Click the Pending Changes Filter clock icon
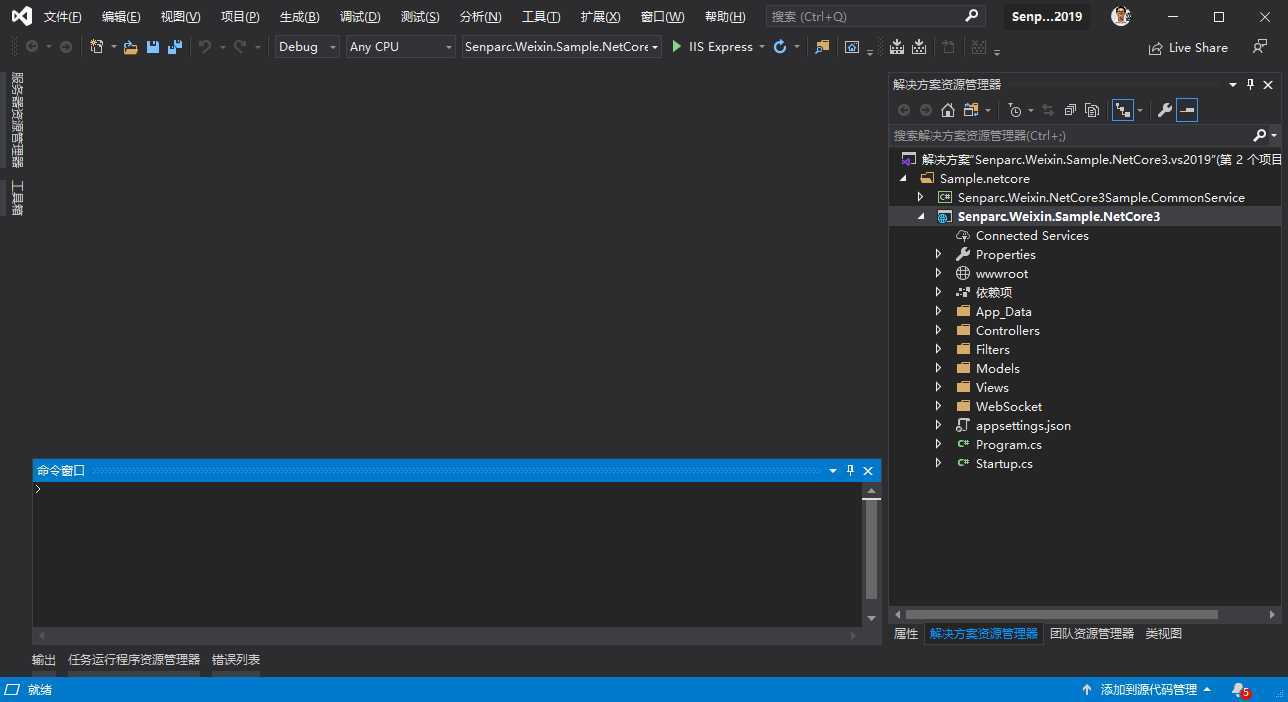This screenshot has height=702, width=1288. pyautogui.click(x=1015, y=110)
